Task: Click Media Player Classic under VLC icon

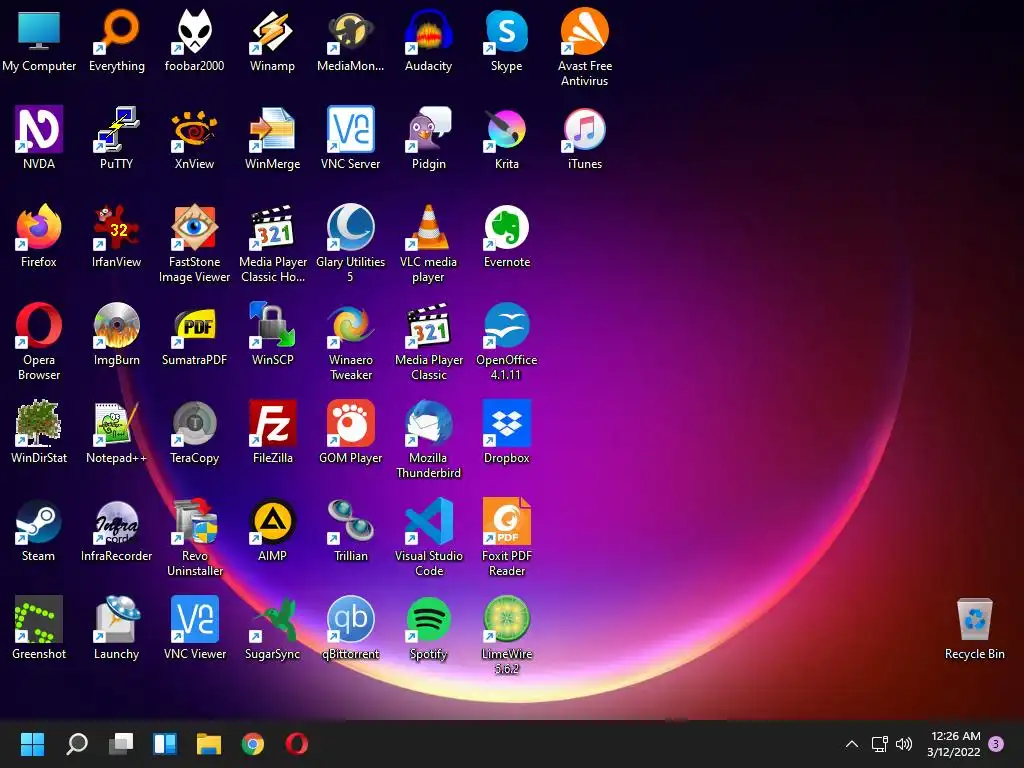Action: 428,325
